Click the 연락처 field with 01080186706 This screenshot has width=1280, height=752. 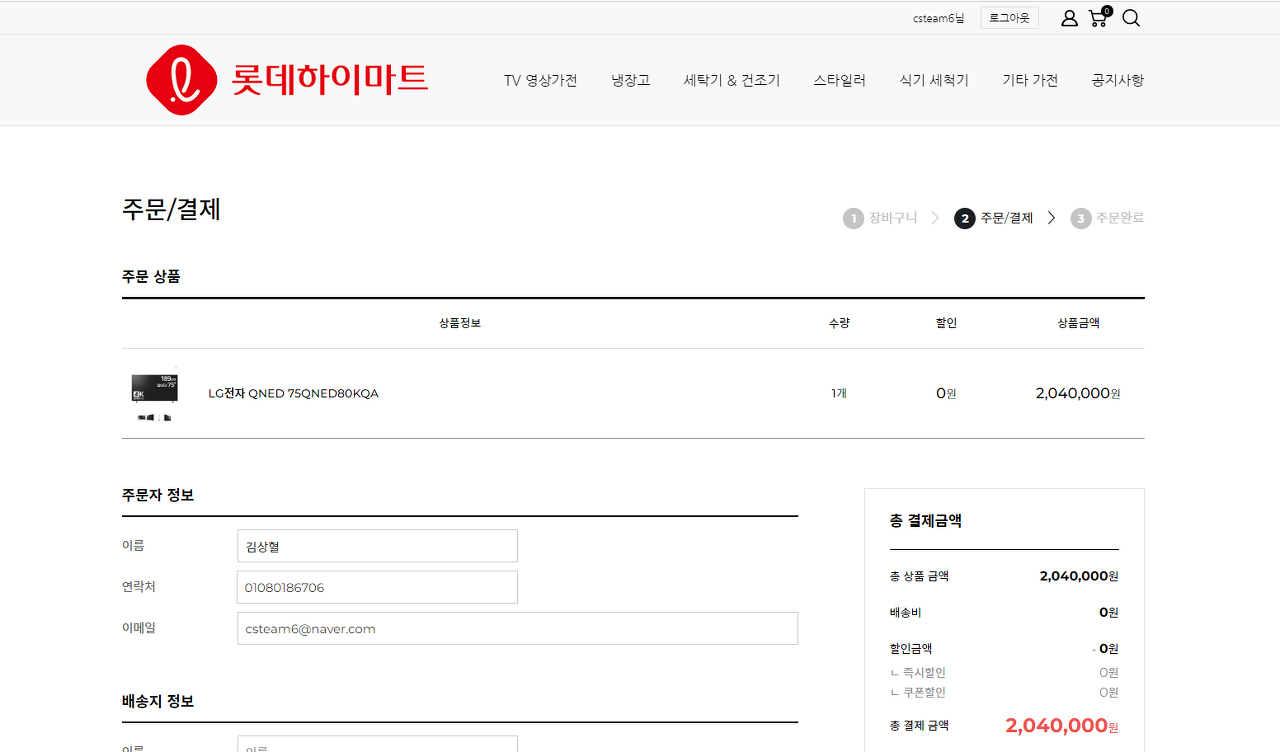click(x=377, y=587)
